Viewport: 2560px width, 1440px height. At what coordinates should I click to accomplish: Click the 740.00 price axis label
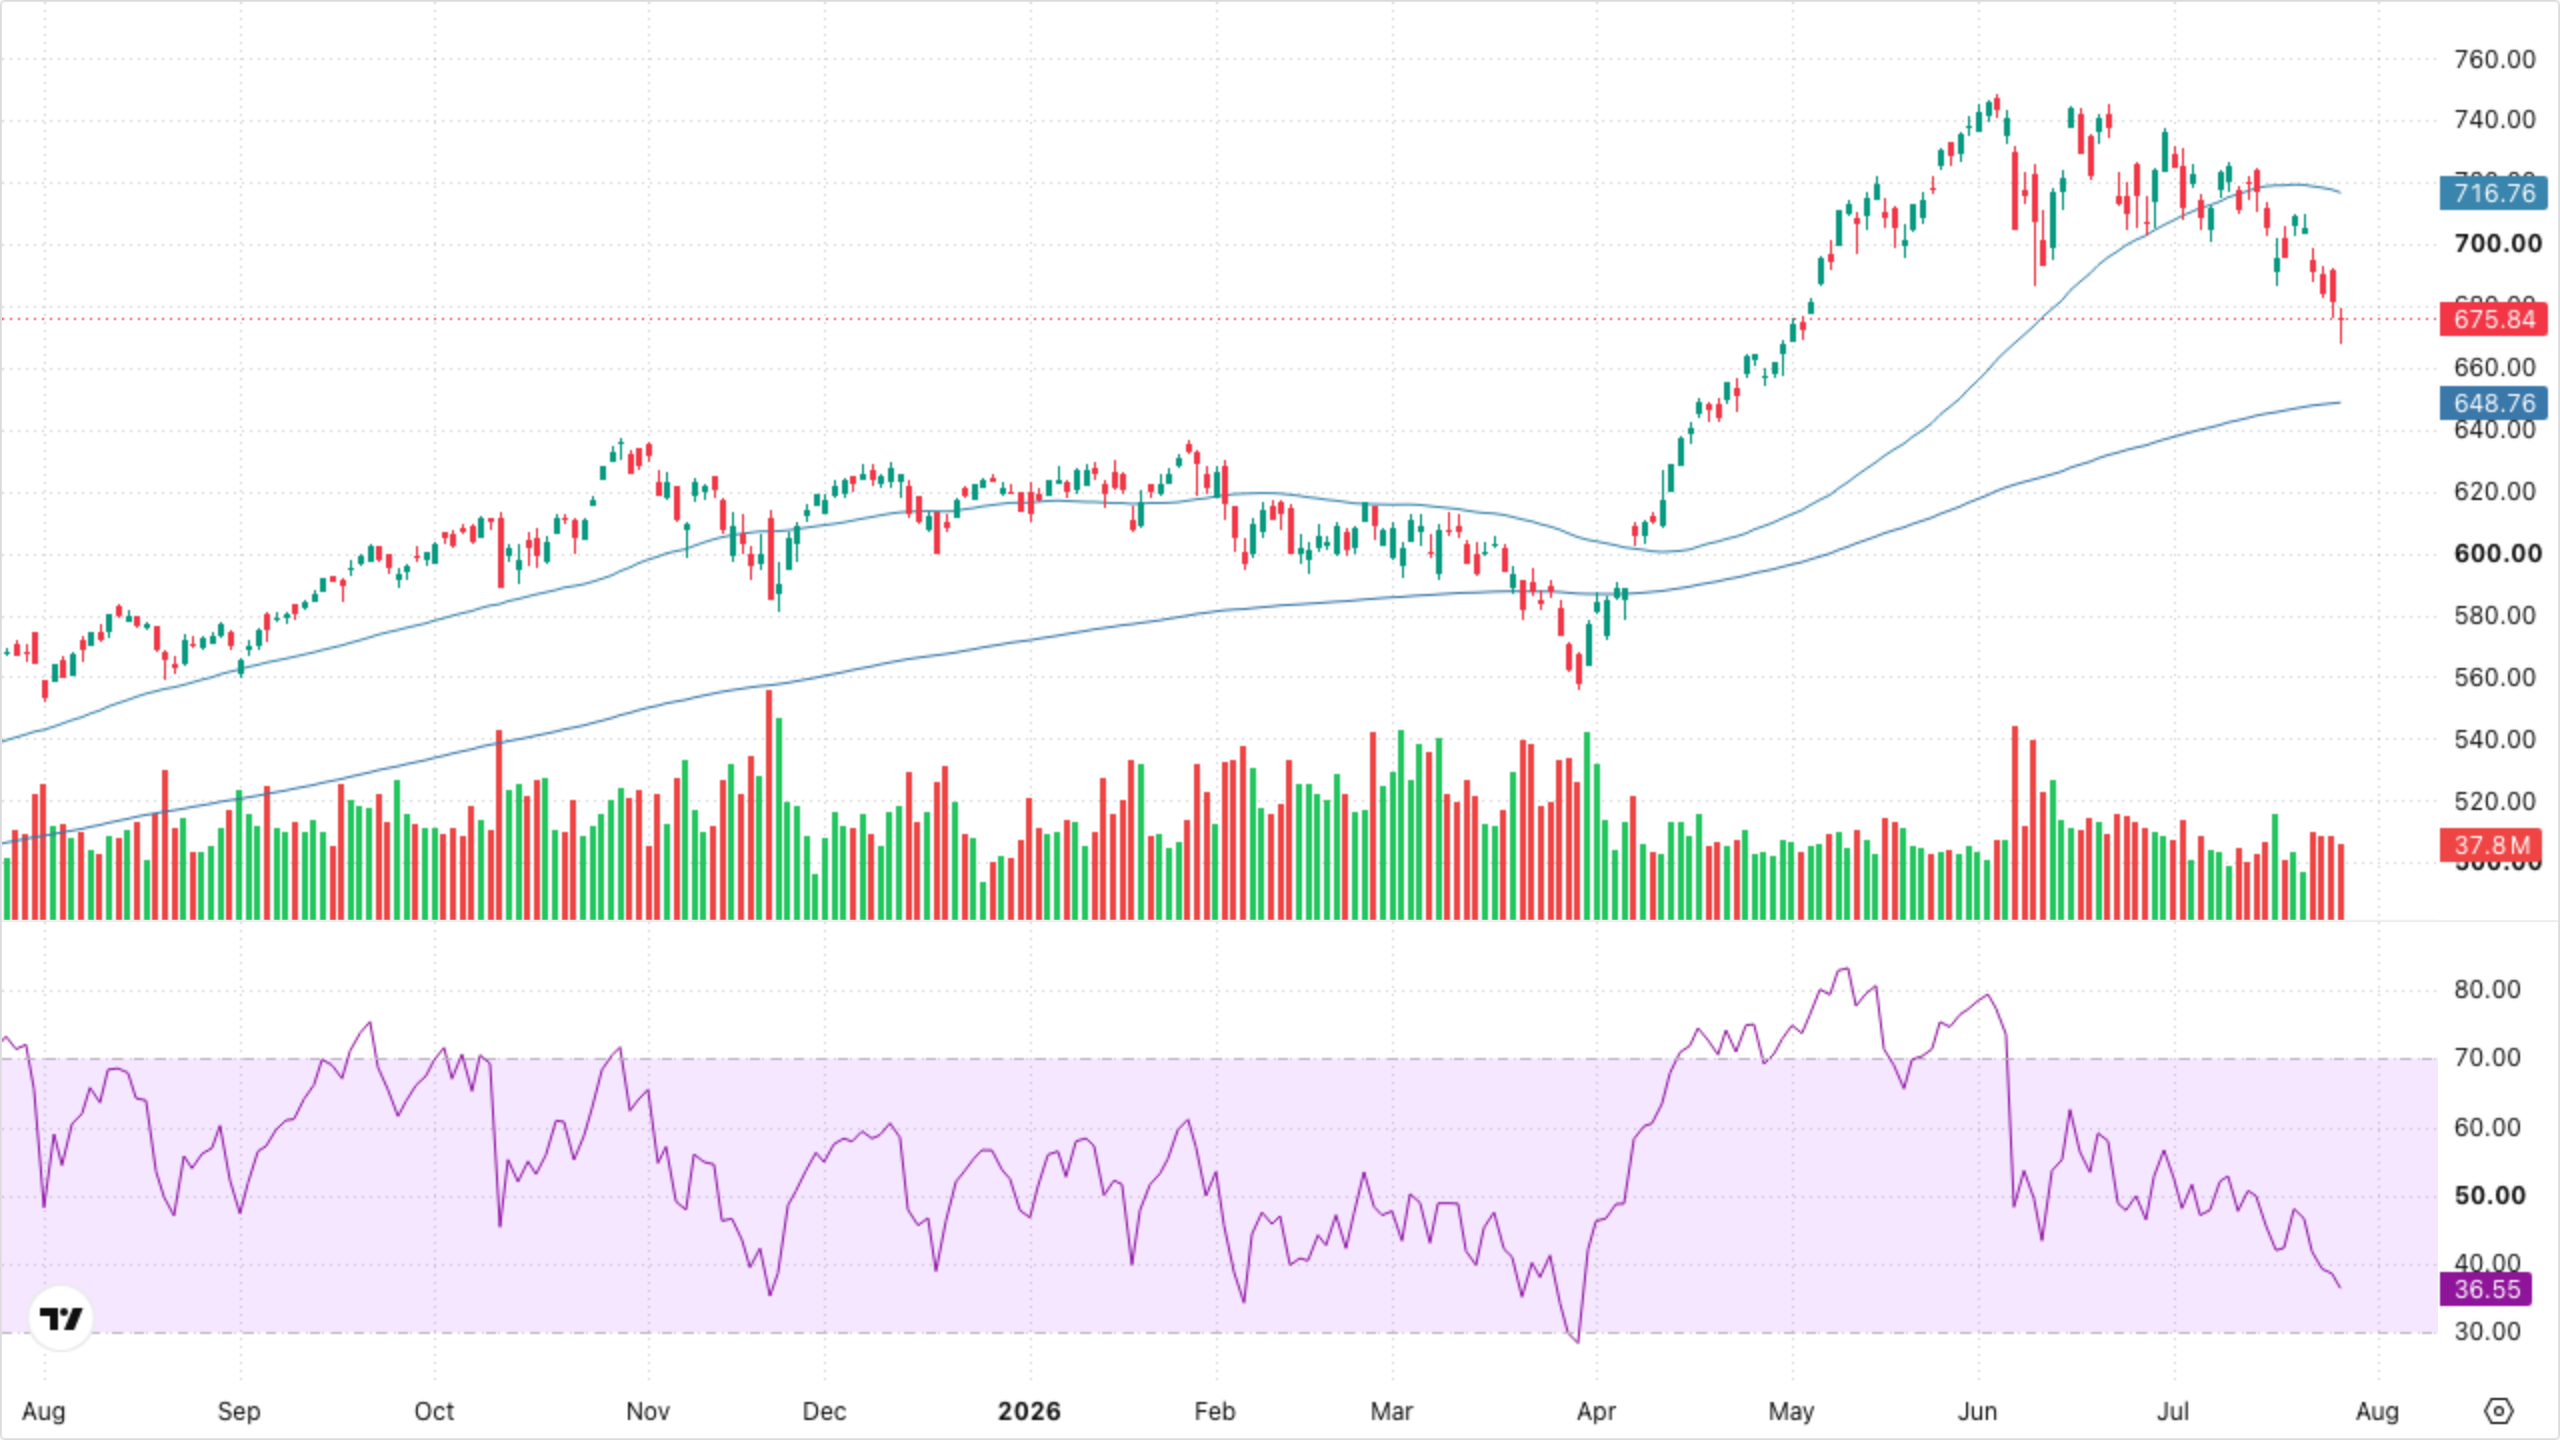tap(2495, 120)
